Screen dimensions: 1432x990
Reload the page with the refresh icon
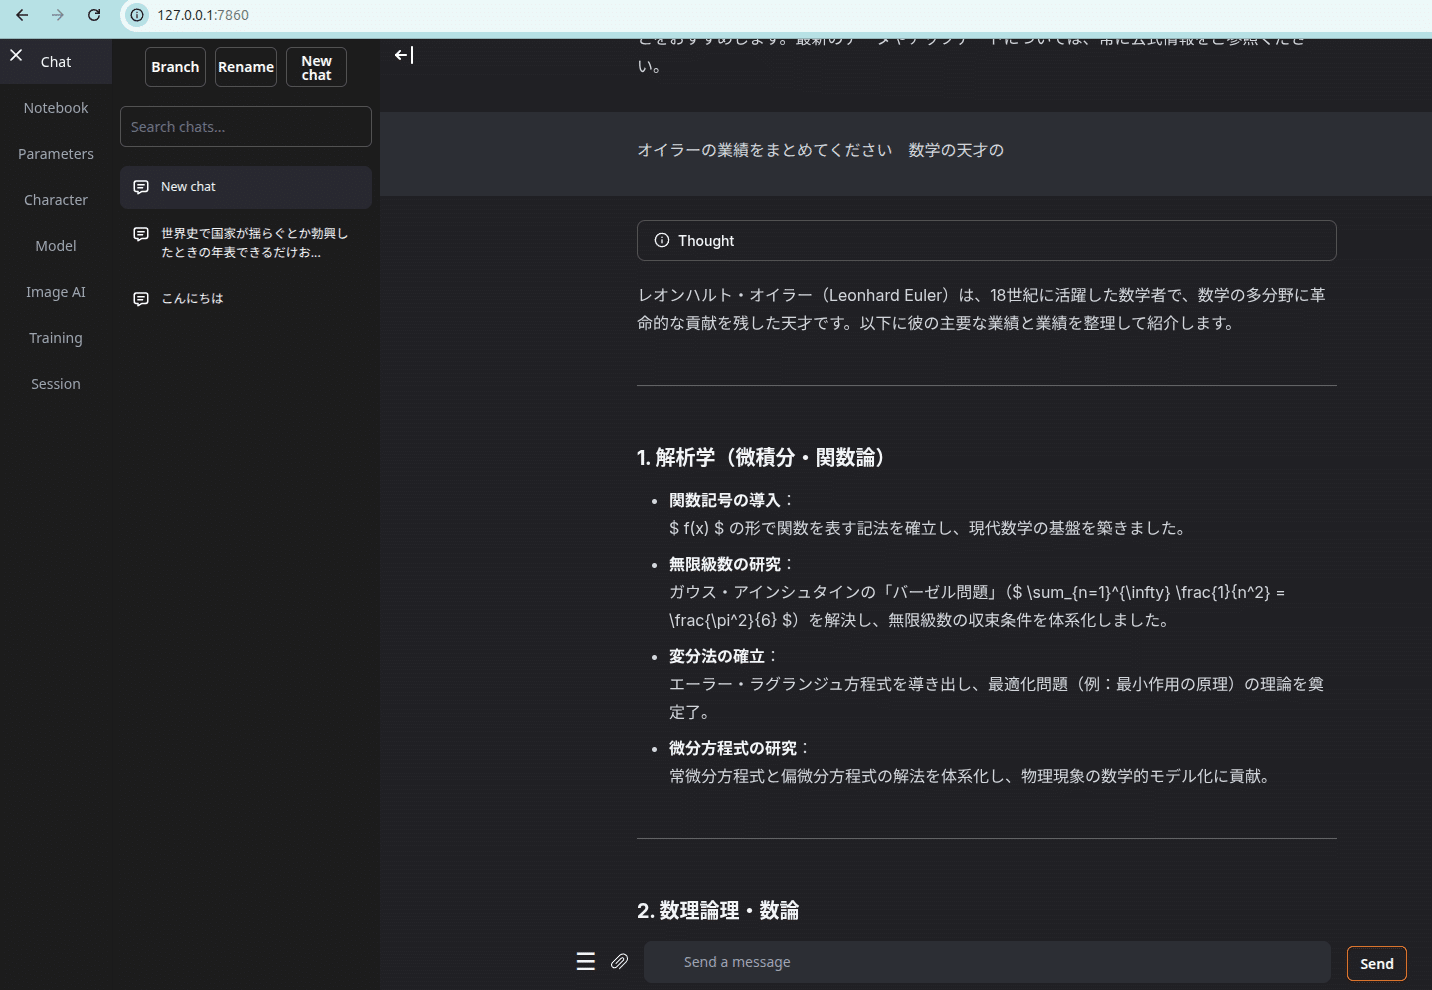(x=94, y=15)
